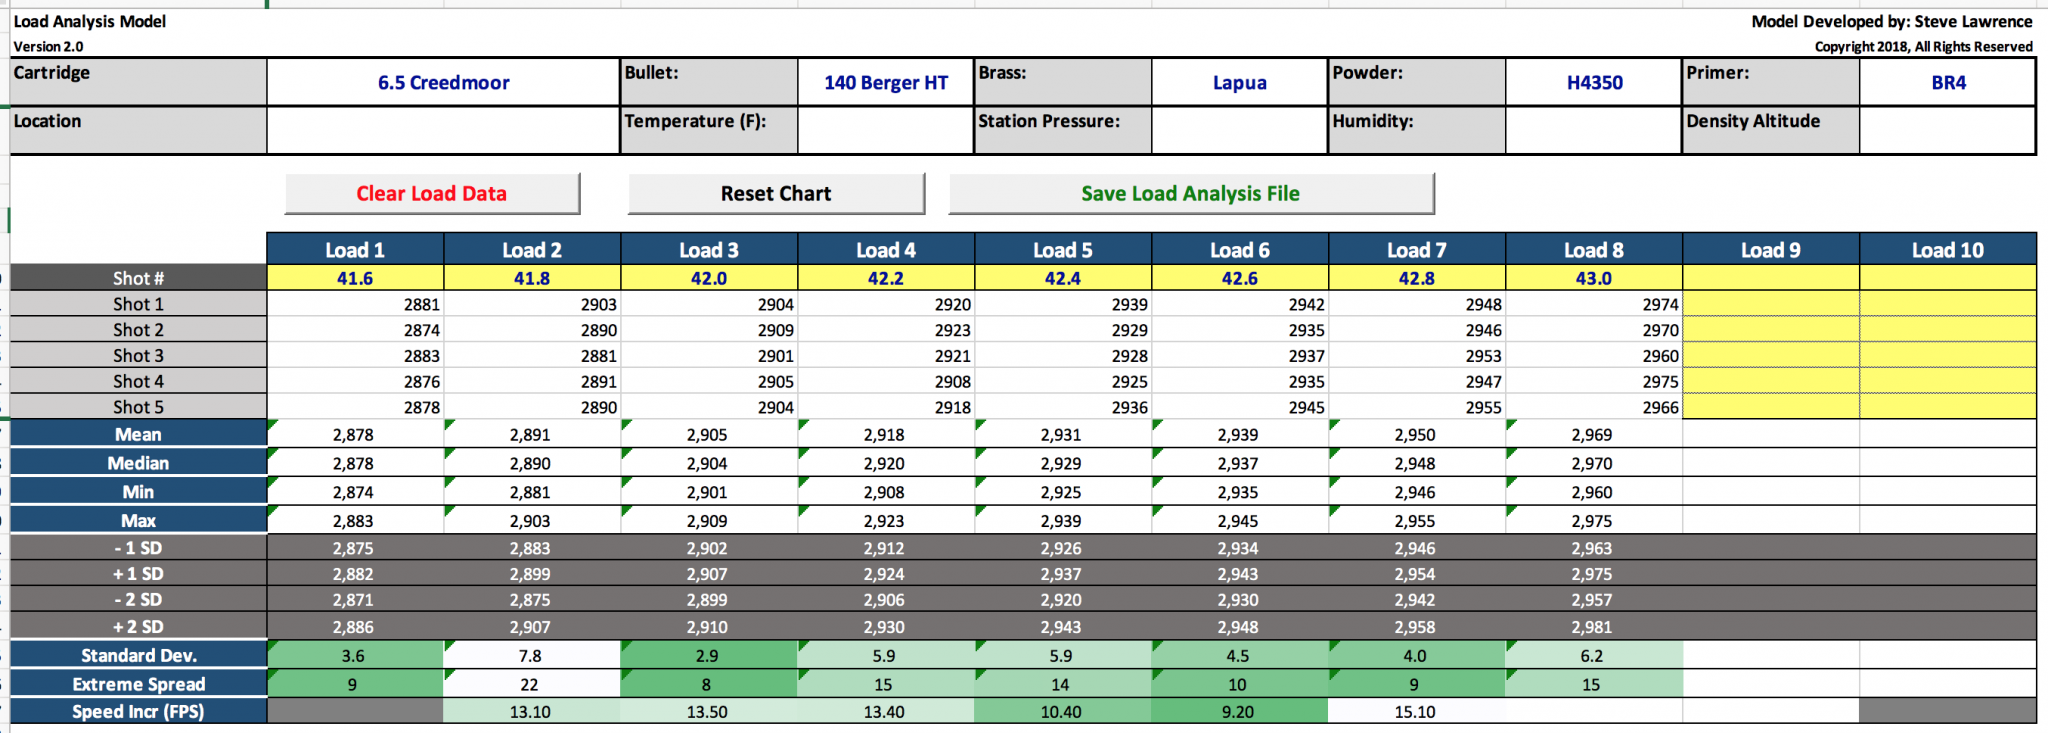Viewport: 2048px width, 733px height.
Task: Click the empty Station Pressure input cell
Action: point(1240,130)
